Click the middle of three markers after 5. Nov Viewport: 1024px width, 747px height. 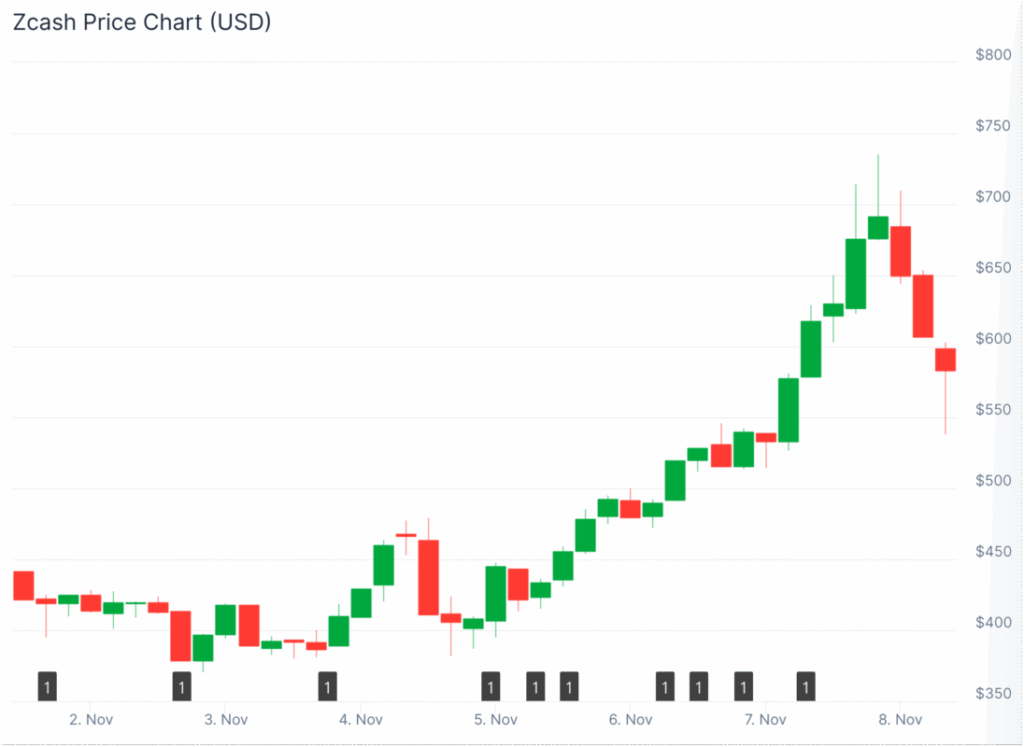pos(535,687)
